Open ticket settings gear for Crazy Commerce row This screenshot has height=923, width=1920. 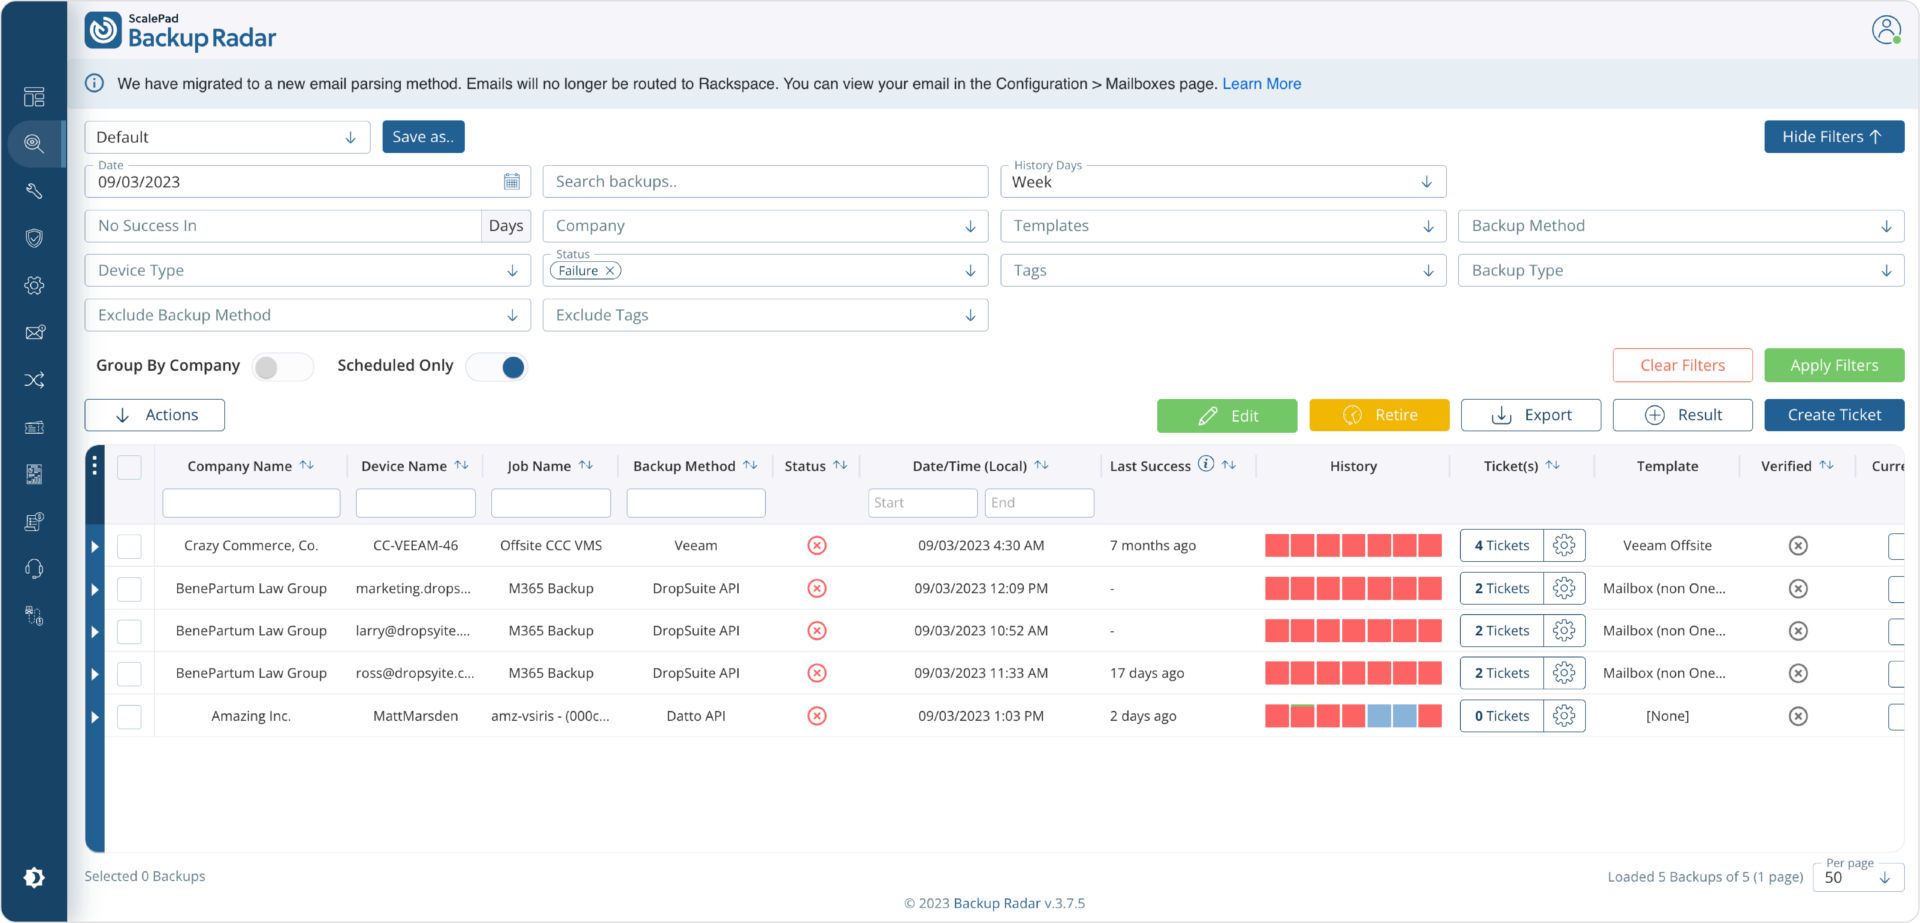pos(1564,545)
